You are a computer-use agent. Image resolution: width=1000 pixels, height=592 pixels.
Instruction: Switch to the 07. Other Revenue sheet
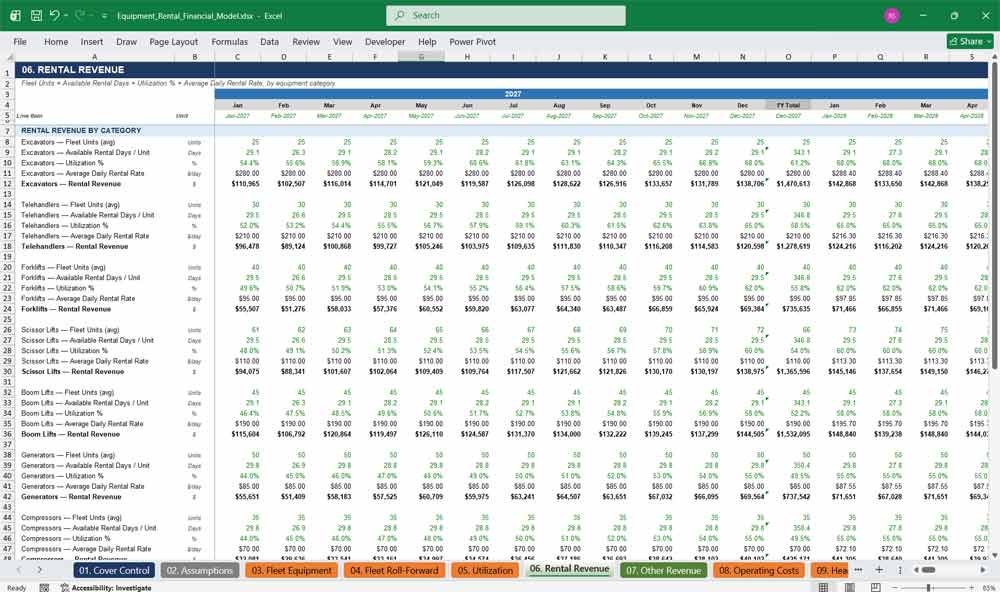[x=663, y=570]
